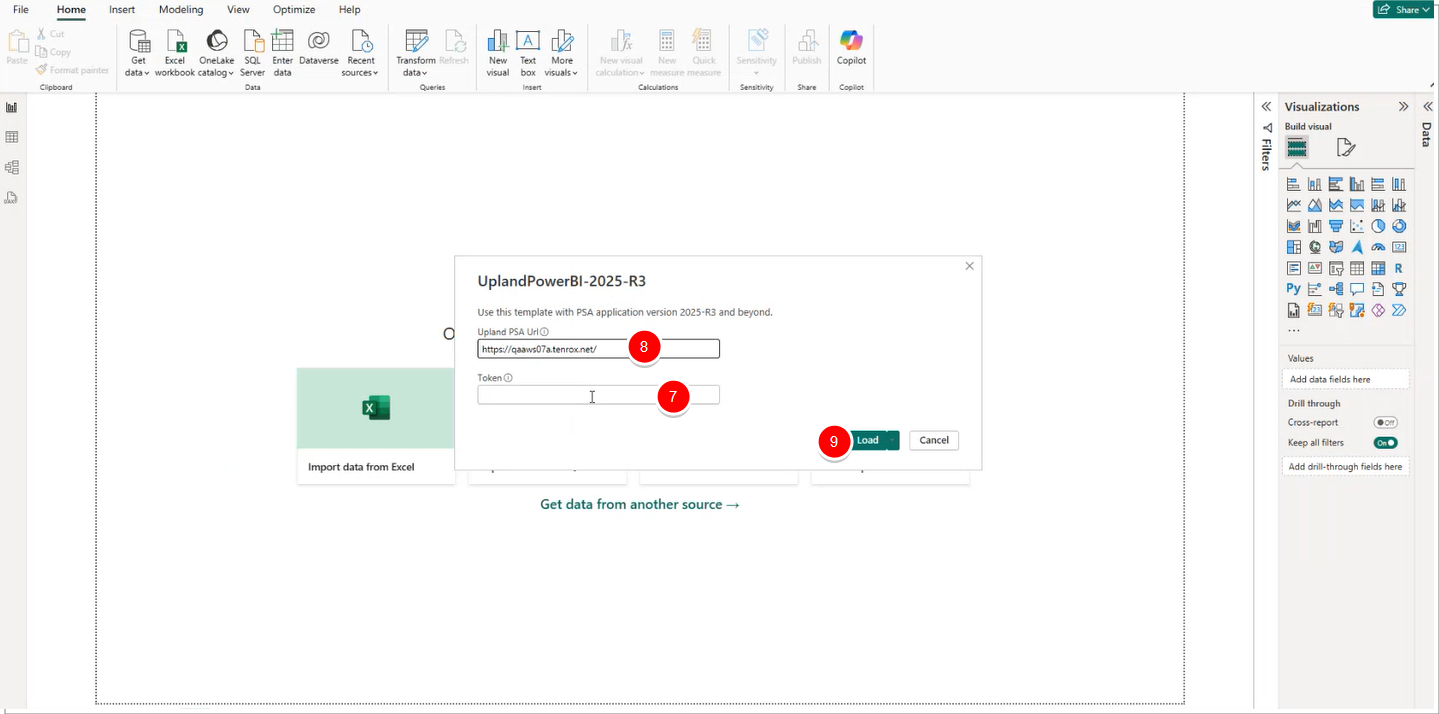The height and width of the screenshot is (714, 1439).
Task: Open the DAX query view
Action: 11,197
